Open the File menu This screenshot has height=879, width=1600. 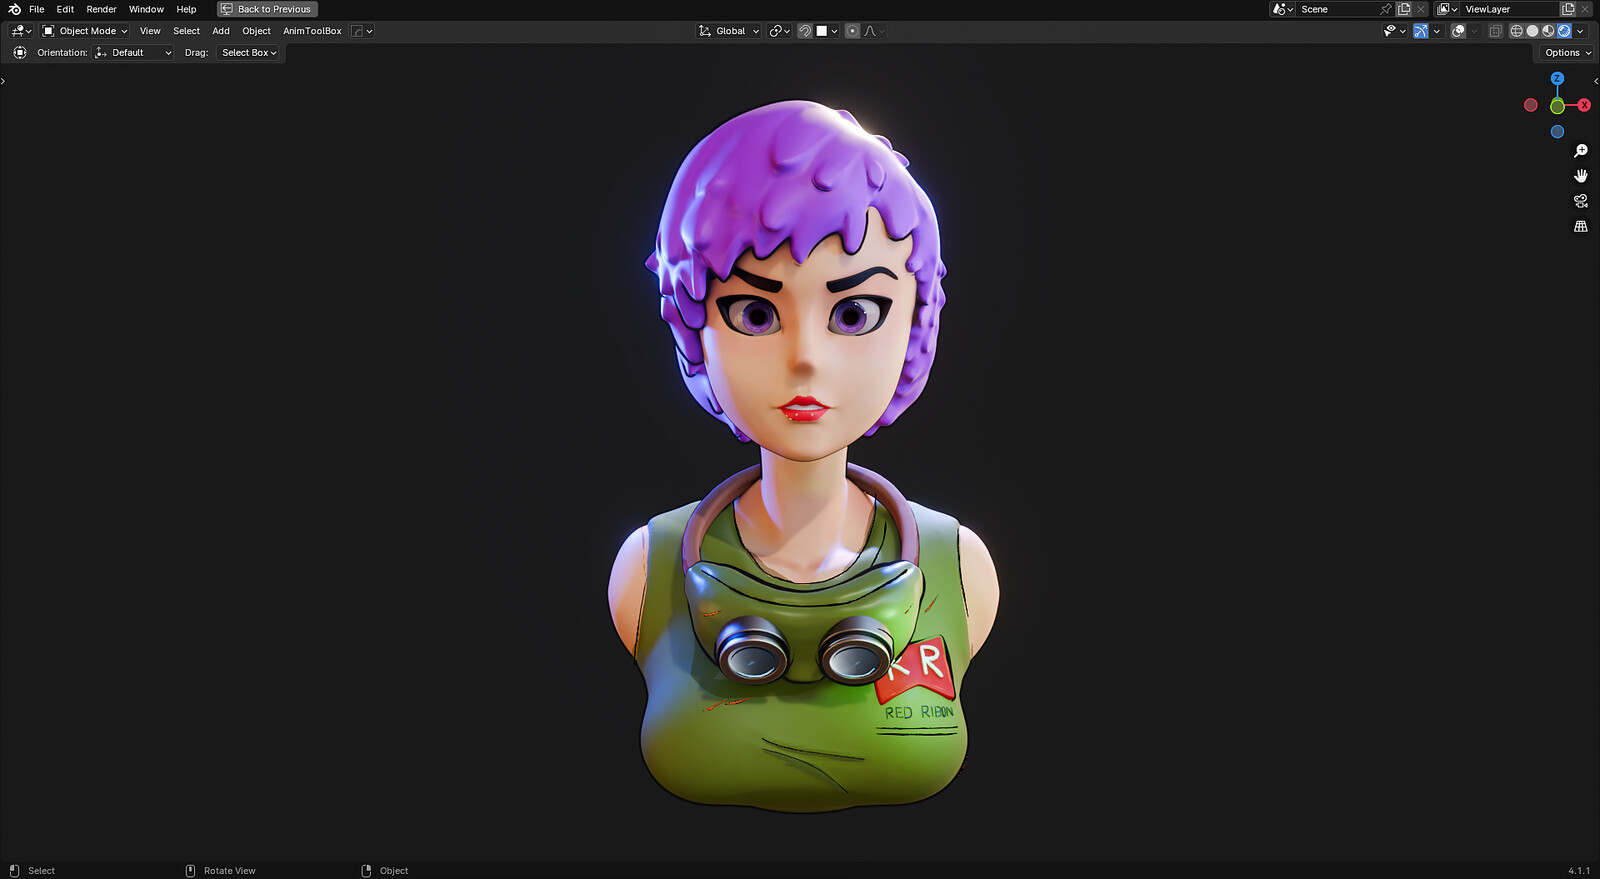pyautogui.click(x=37, y=9)
